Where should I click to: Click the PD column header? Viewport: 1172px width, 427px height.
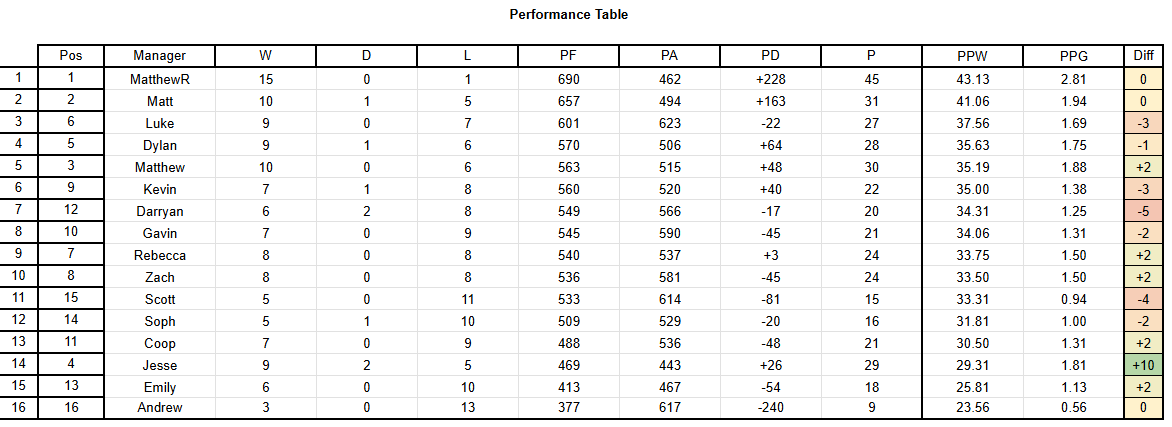(x=770, y=56)
